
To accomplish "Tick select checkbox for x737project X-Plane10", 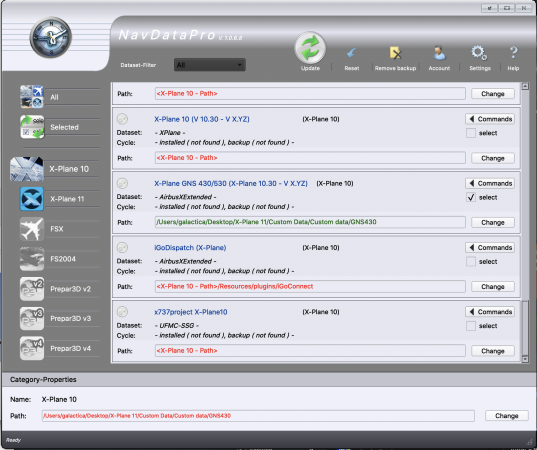I will click(471, 326).
